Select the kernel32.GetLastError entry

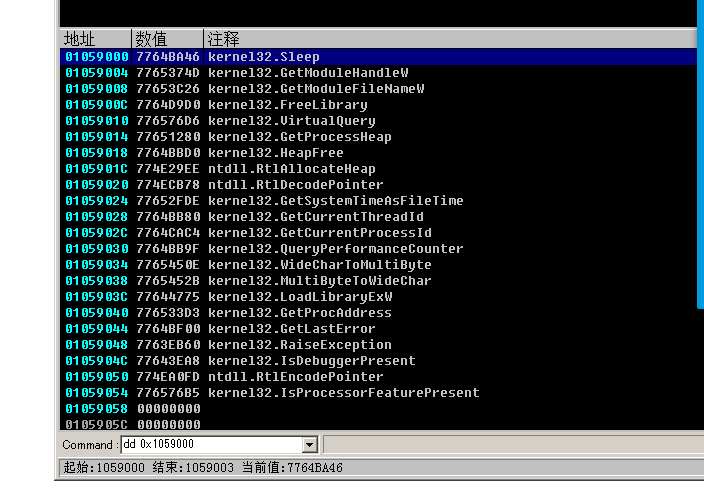(291, 329)
